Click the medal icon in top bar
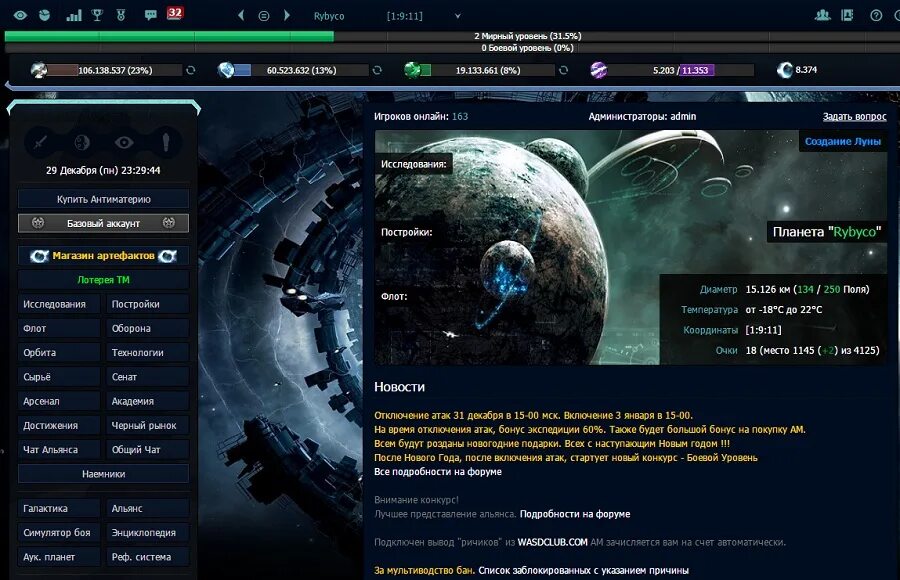Viewport: 900px width, 580px height. [121, 15]
